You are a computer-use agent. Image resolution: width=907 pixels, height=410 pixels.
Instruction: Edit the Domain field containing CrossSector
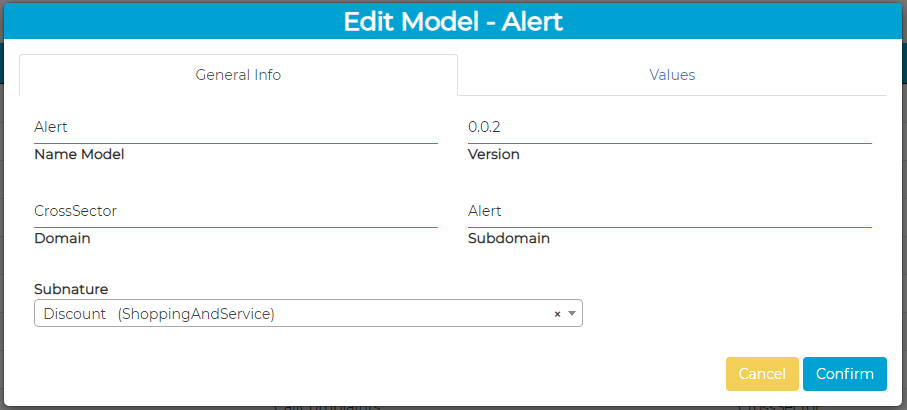coord(236,211)
